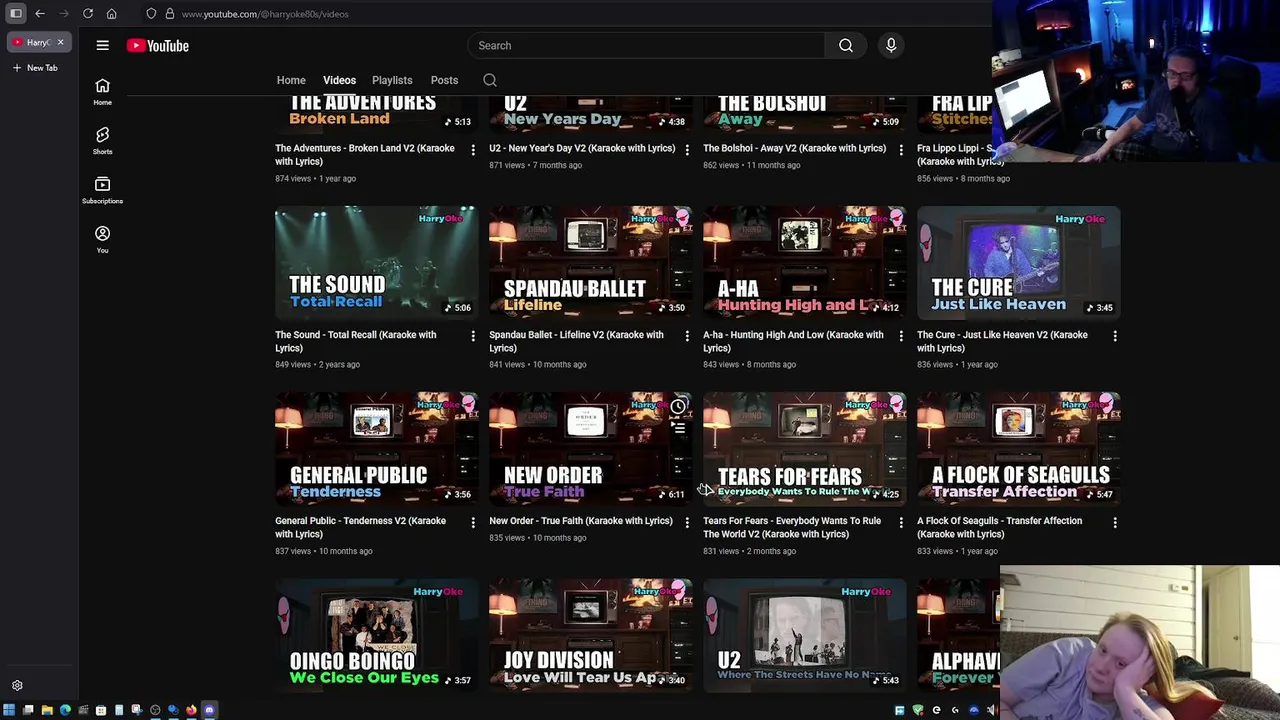1280x720 pixels.
Task: Open options for A Flock Of Seagulls video
Action: click(x=1115, y=522)
